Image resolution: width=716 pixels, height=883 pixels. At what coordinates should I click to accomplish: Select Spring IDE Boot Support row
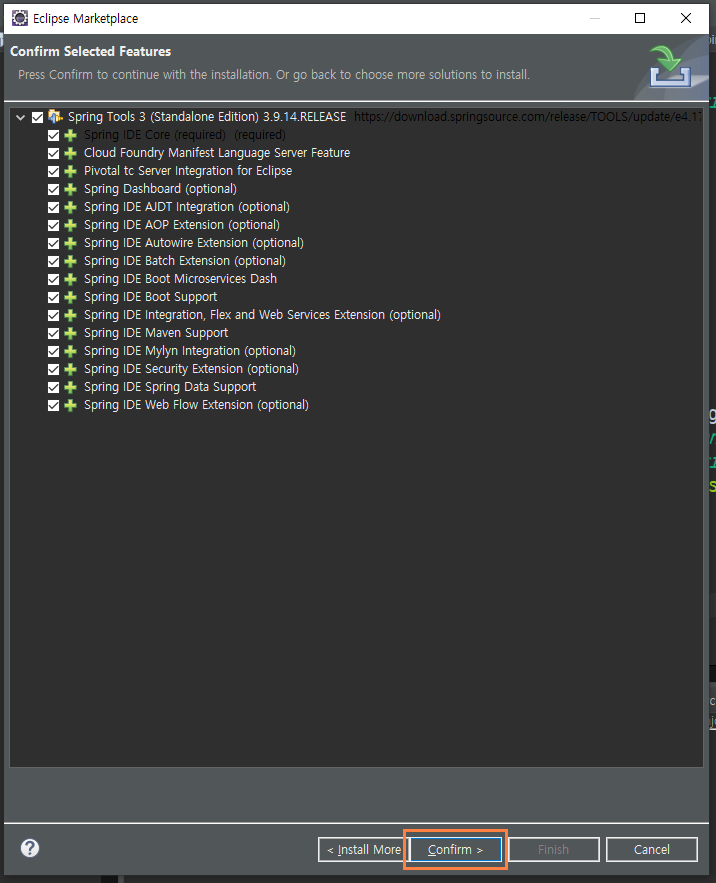click(x=150, y=297)
